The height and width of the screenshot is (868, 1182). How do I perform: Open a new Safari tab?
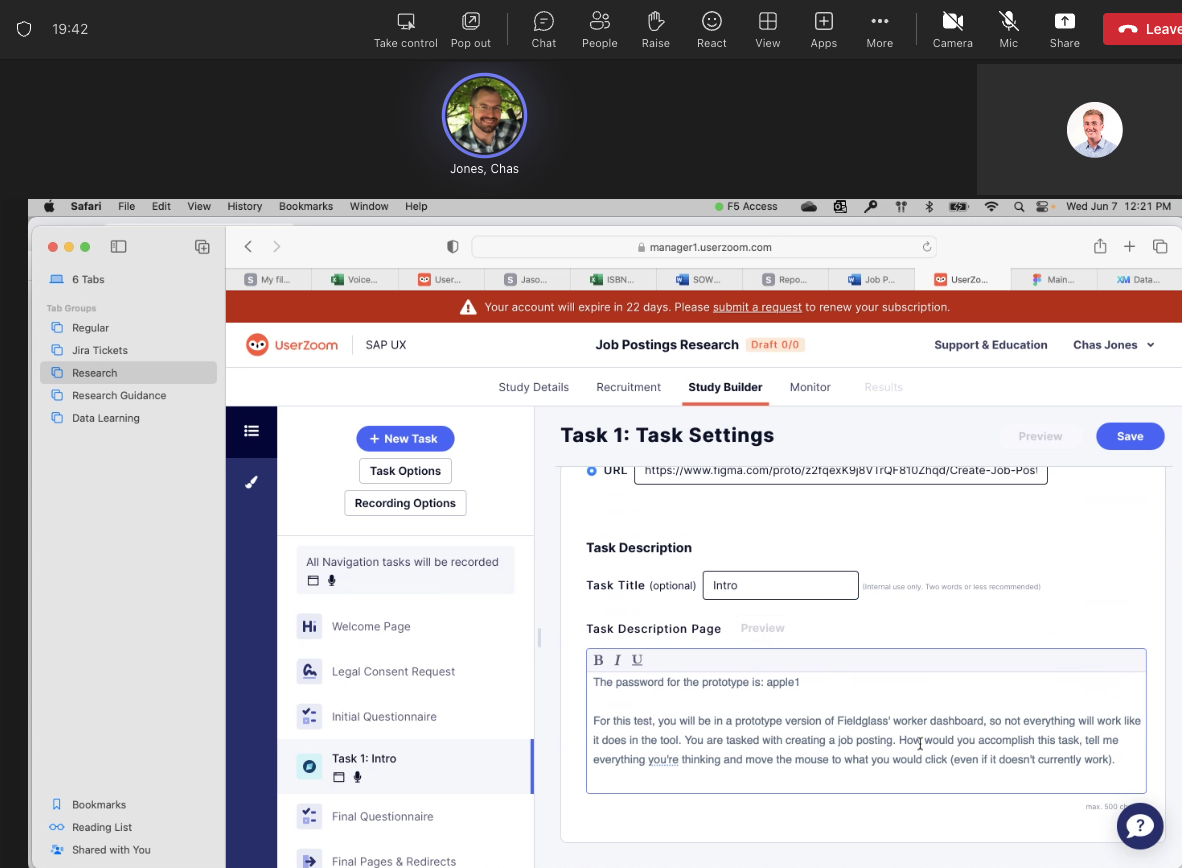pos(1129,247)
